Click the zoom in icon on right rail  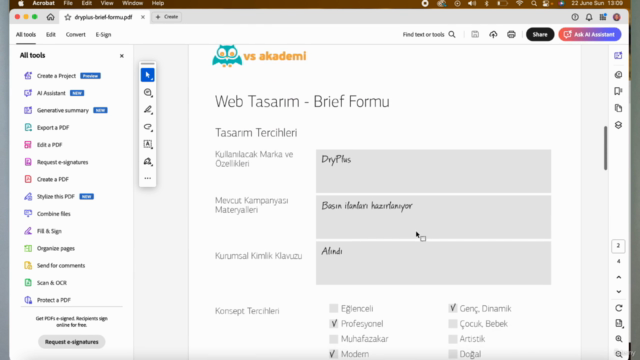coord(619,339)
